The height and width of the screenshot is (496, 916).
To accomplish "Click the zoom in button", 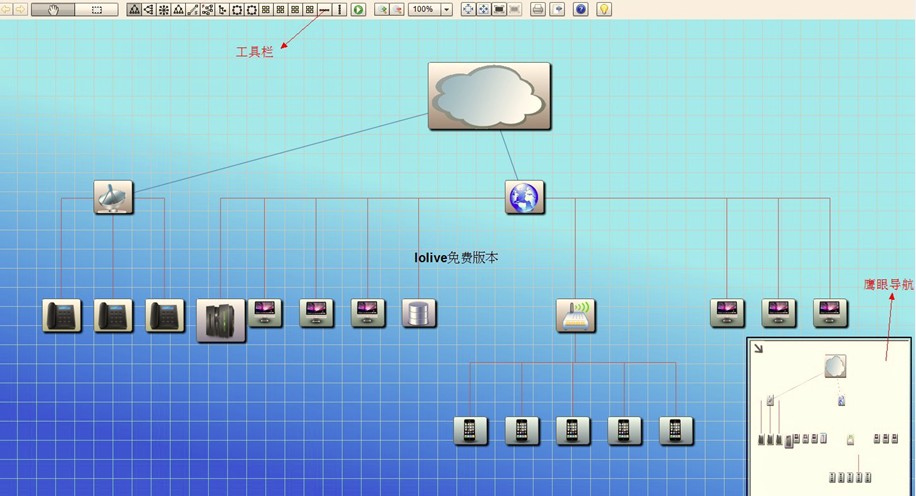I will [382, 9].
